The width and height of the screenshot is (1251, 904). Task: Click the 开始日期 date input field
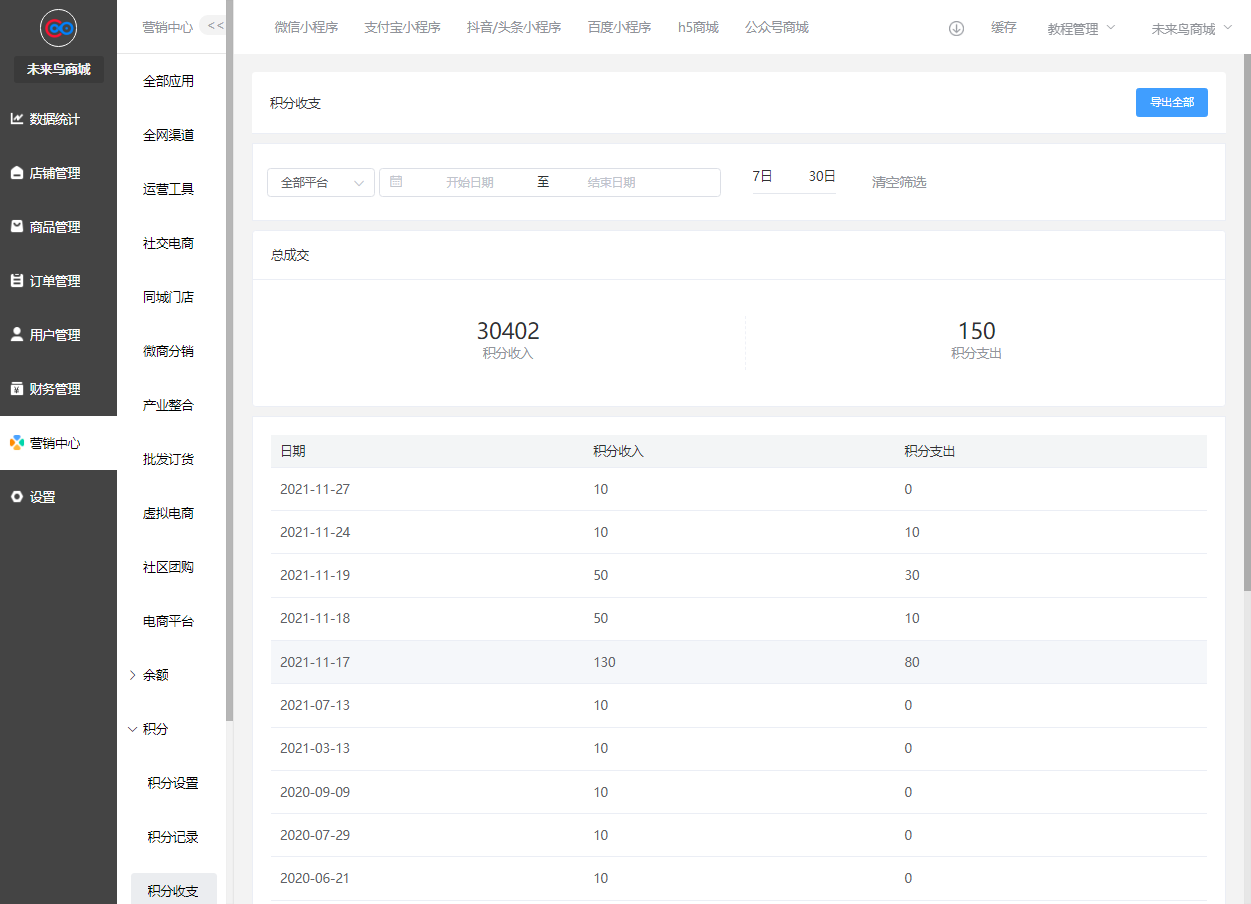(x=469, y=183)
